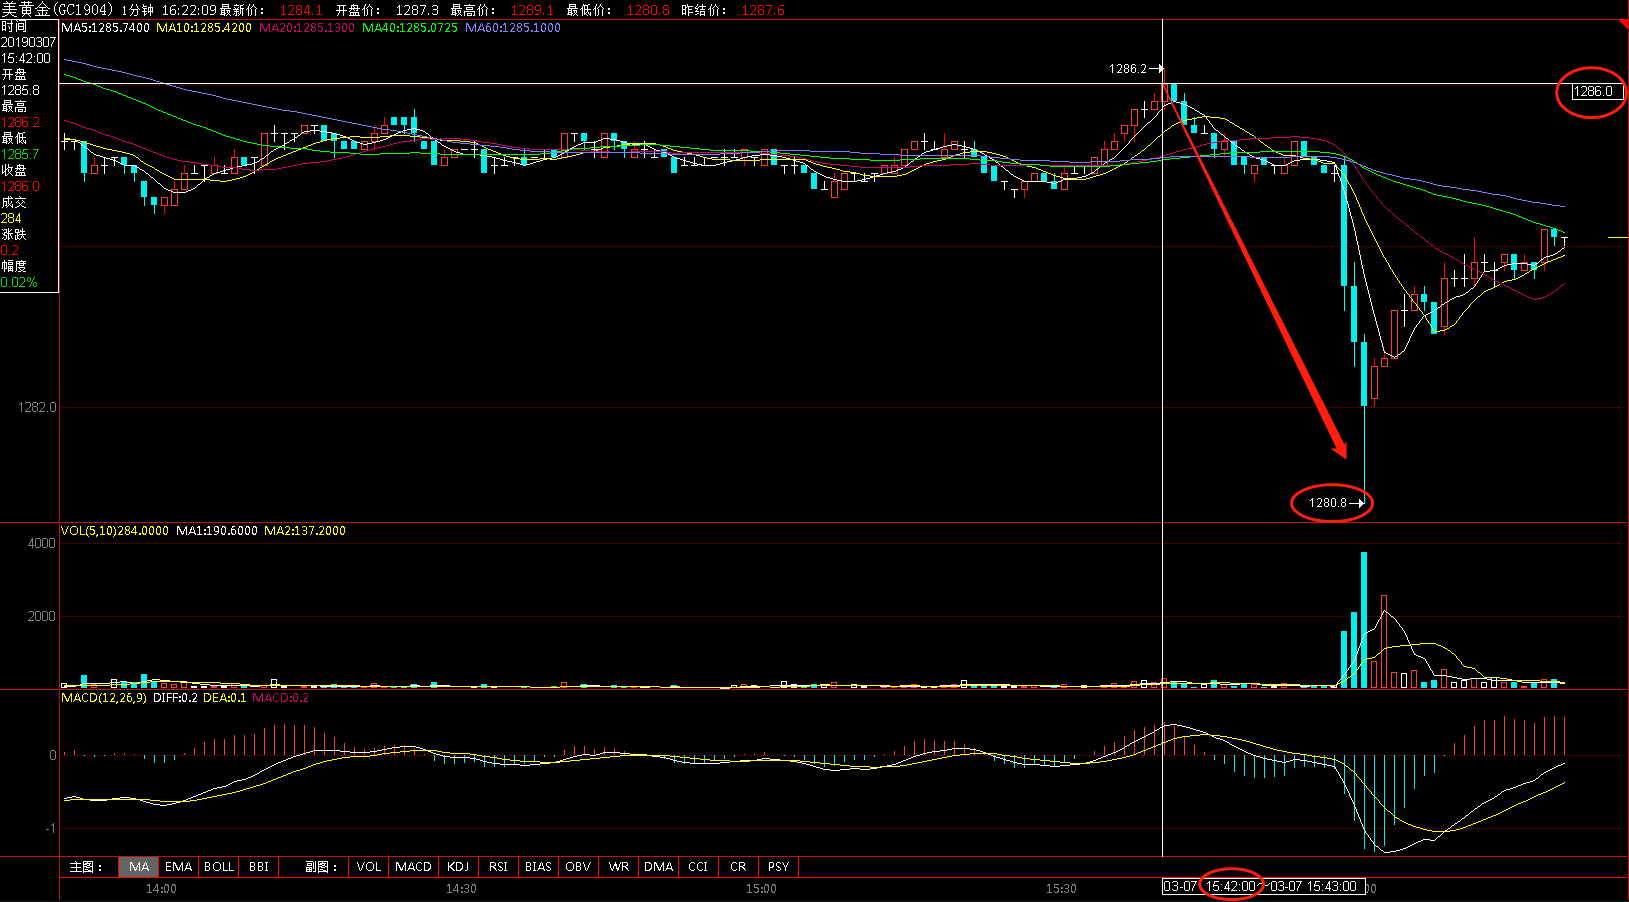Select MACD sub-chart tab
This screenshot has width=1629, height=902.
click(413, 867)
